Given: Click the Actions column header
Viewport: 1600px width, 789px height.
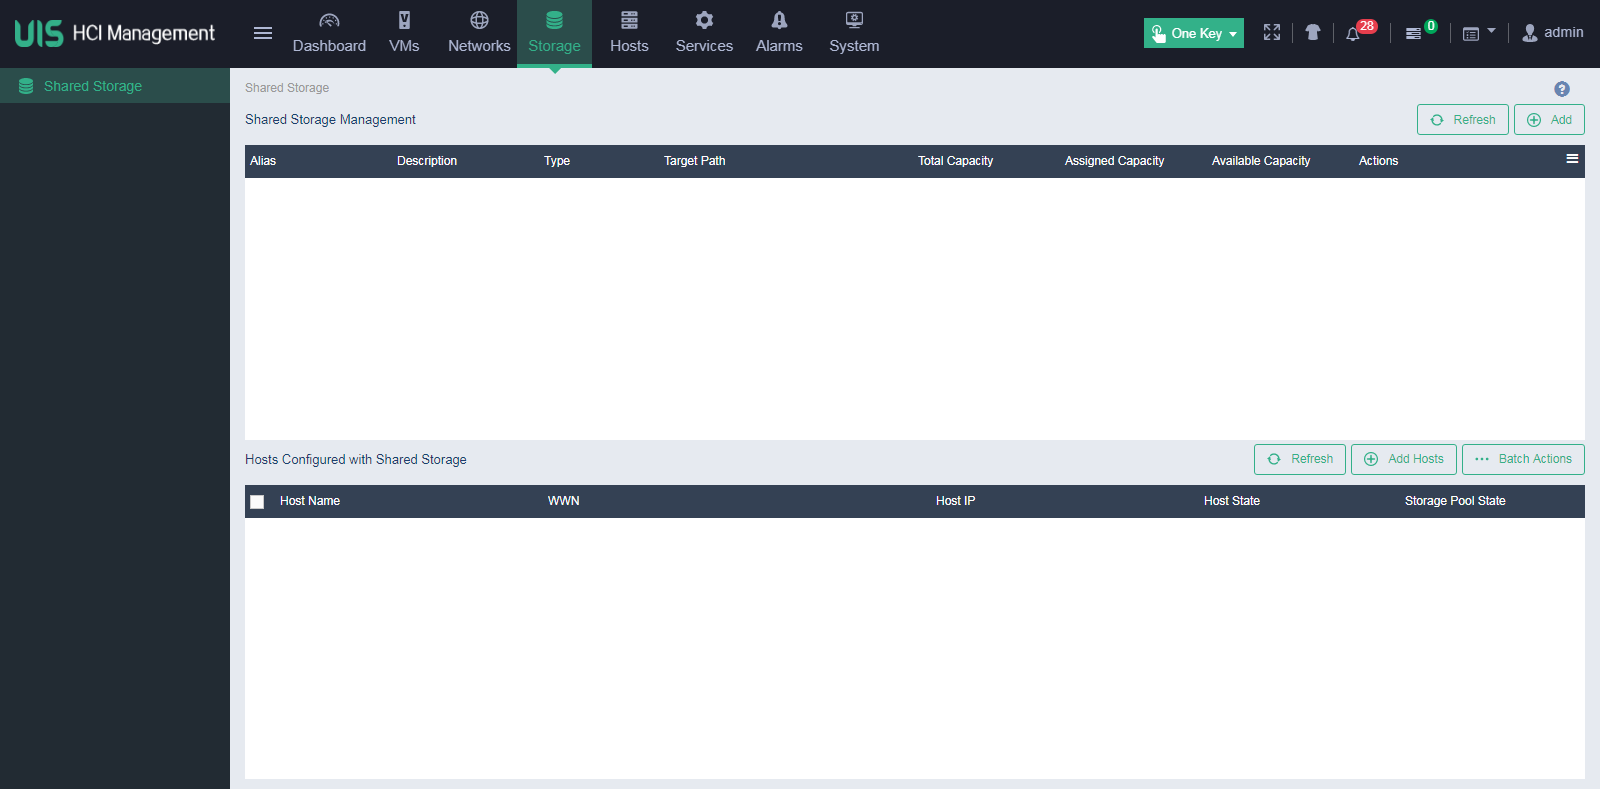Looking at the screenshot, I should (1378, 161).
